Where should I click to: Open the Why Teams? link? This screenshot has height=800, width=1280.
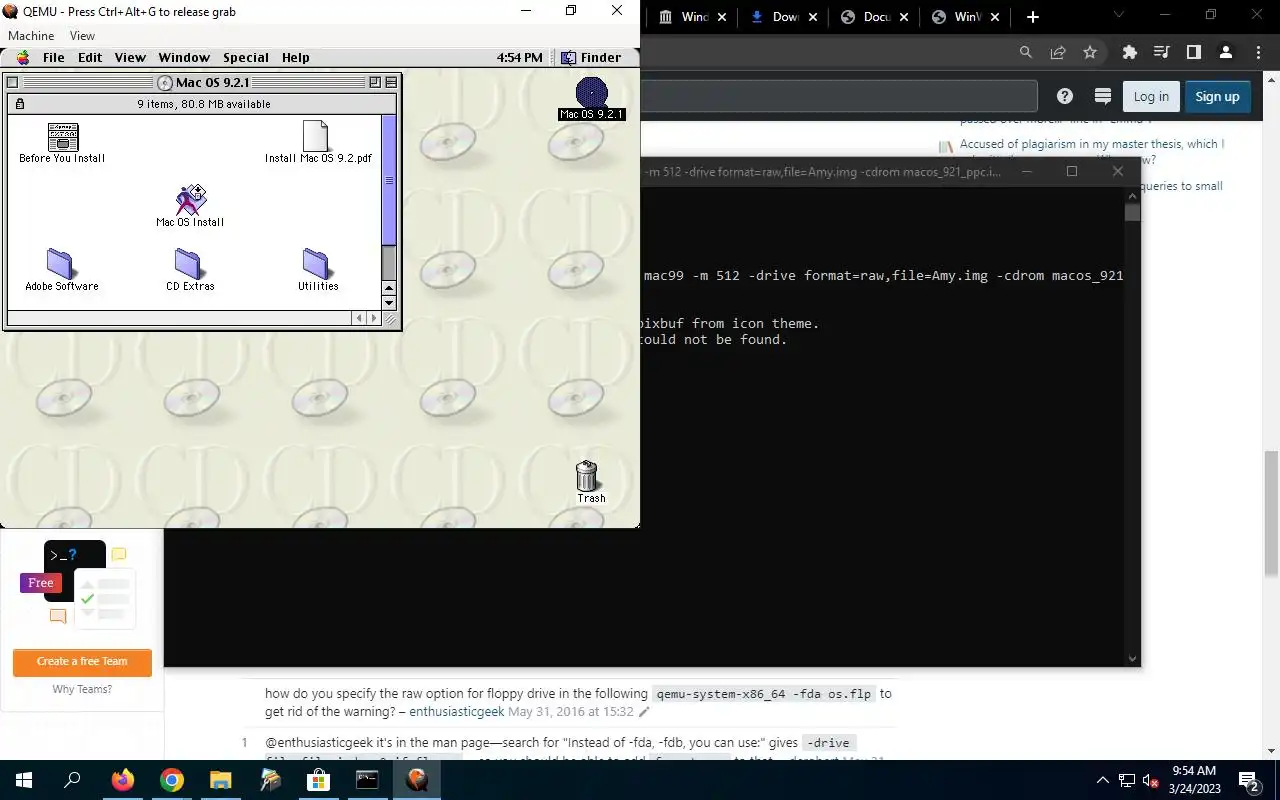tap(82, 689)
